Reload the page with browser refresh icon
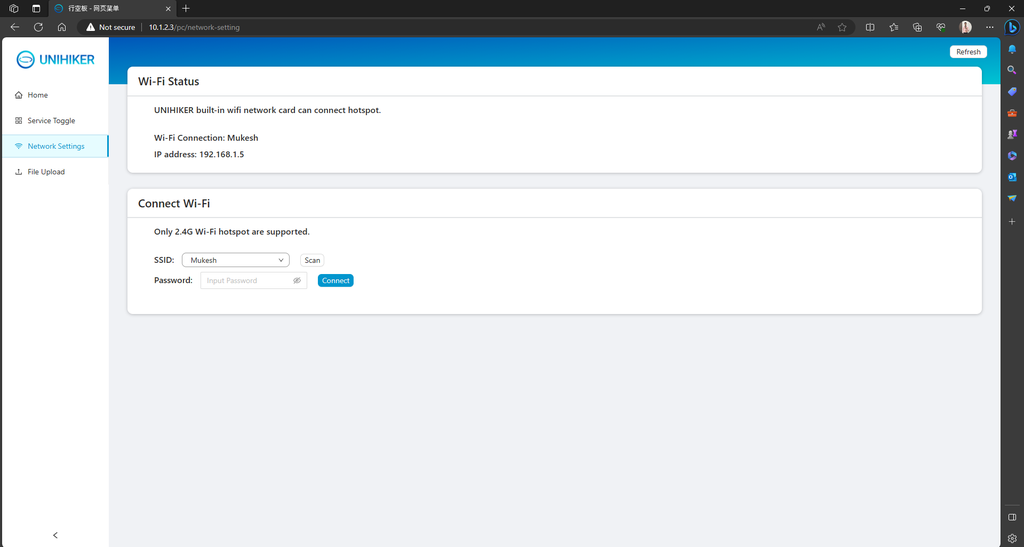The width and height of the screenshot is (1024, 547). point(39,27)
